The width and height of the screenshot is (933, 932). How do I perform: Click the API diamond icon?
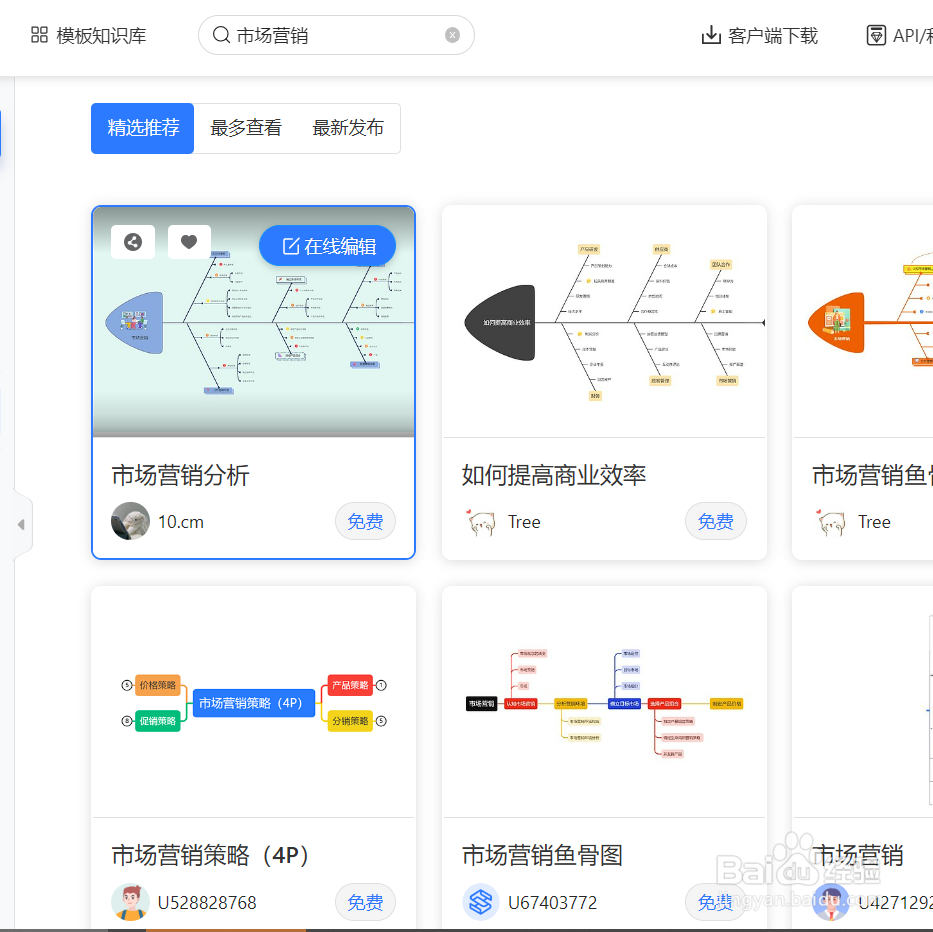876,35
